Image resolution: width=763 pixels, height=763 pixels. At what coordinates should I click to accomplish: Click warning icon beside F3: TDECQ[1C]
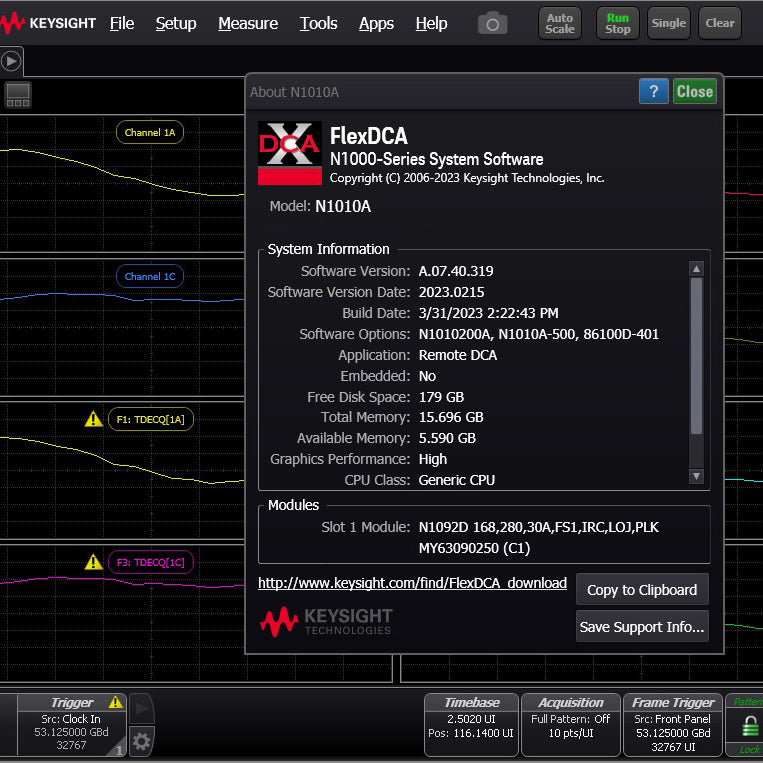[x=94, y=562]
